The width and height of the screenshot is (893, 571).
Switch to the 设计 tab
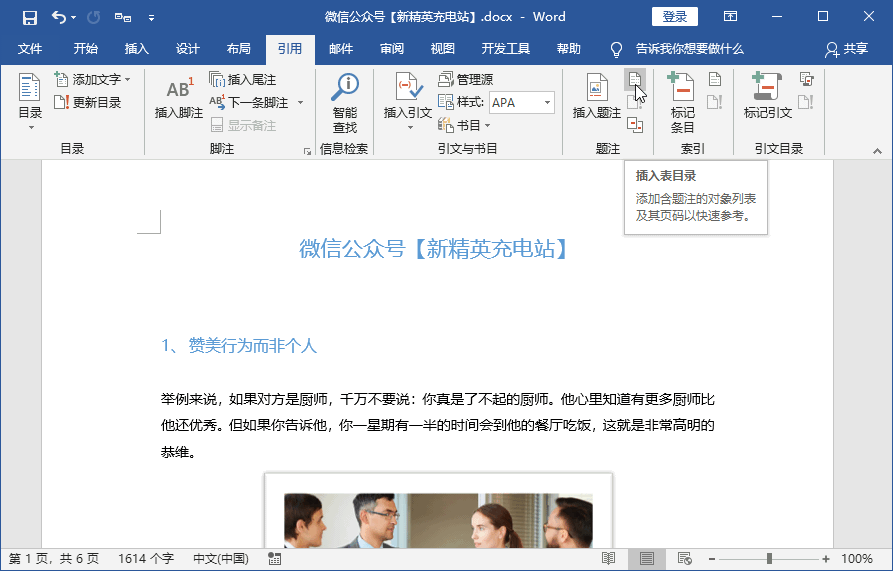(x=187, y=49)
